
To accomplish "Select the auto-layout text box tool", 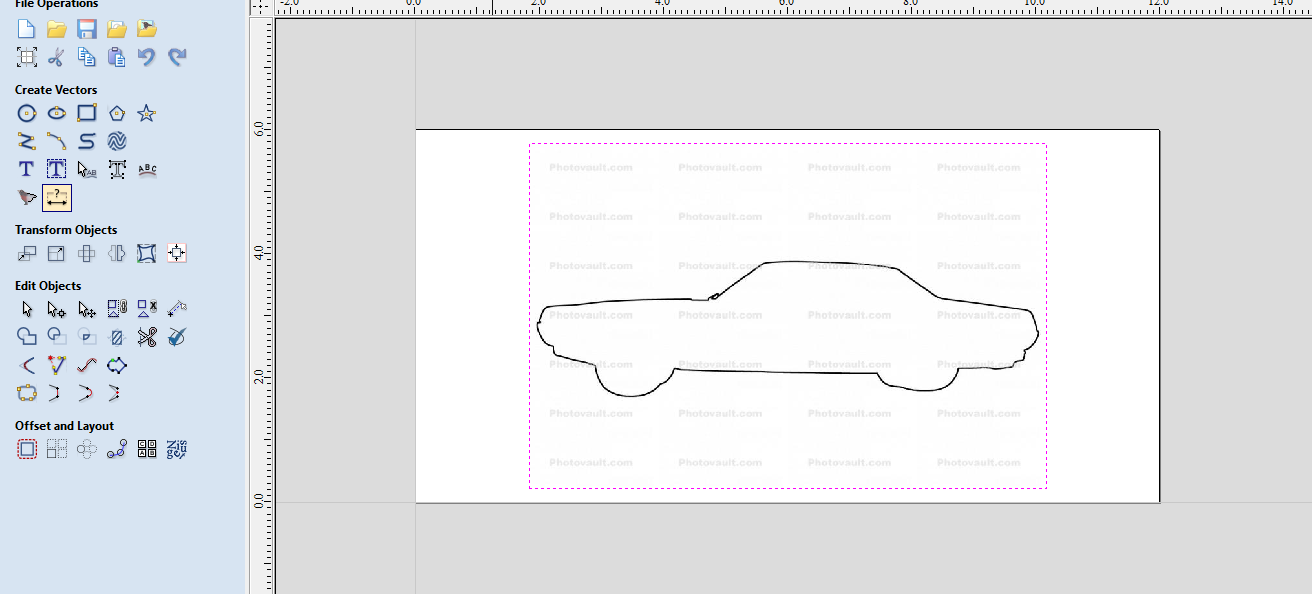I will (57, 169).
